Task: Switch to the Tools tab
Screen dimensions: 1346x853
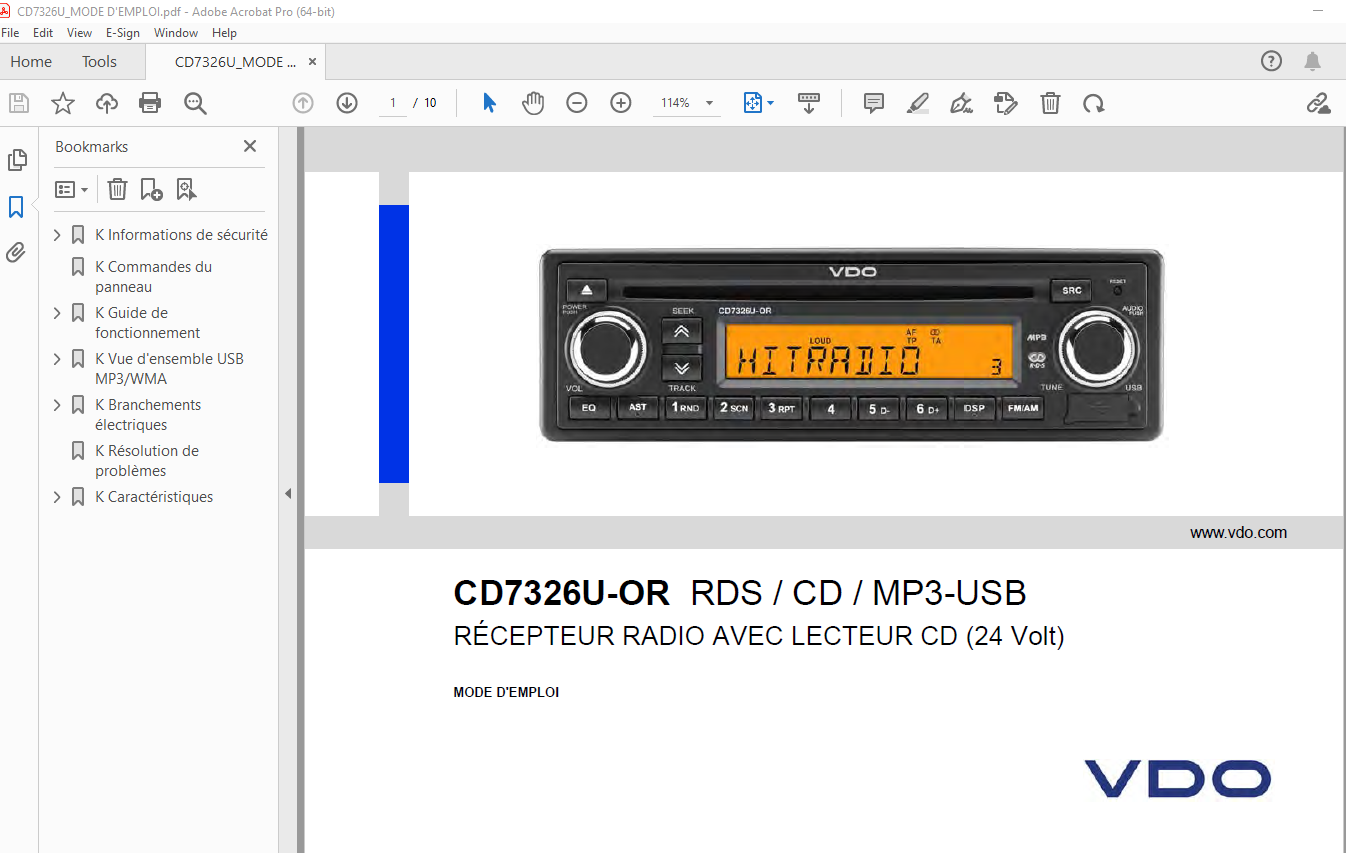Action: (99, 61)
